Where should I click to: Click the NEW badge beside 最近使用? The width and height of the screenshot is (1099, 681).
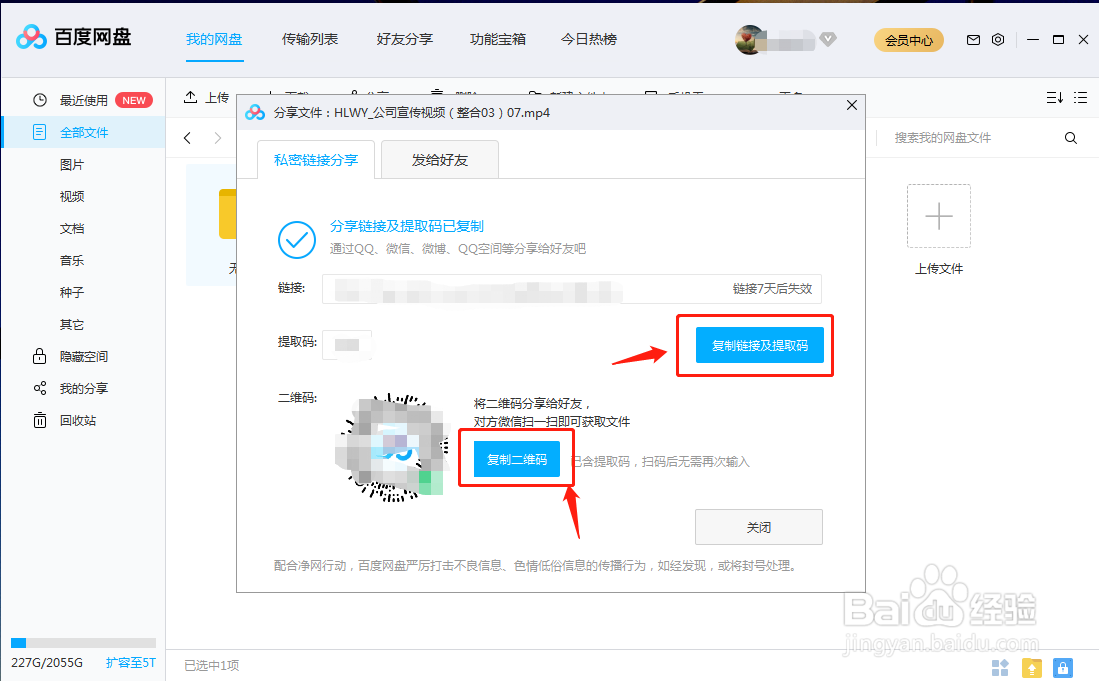[x=134, y=100]
